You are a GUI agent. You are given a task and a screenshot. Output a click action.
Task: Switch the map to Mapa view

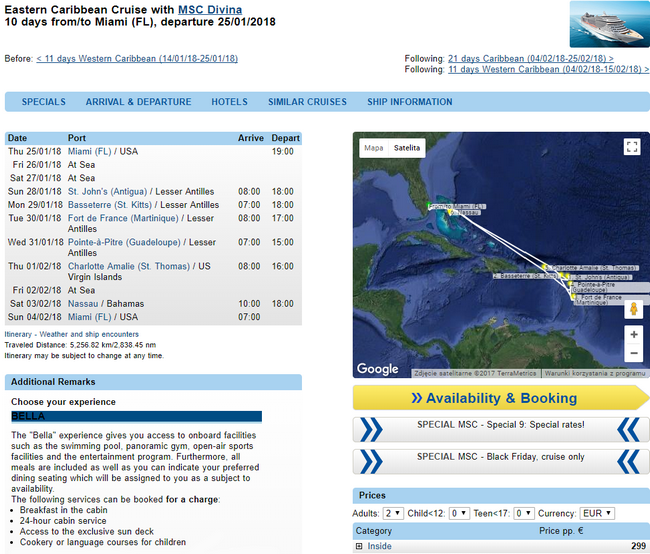tap(374, 148)
